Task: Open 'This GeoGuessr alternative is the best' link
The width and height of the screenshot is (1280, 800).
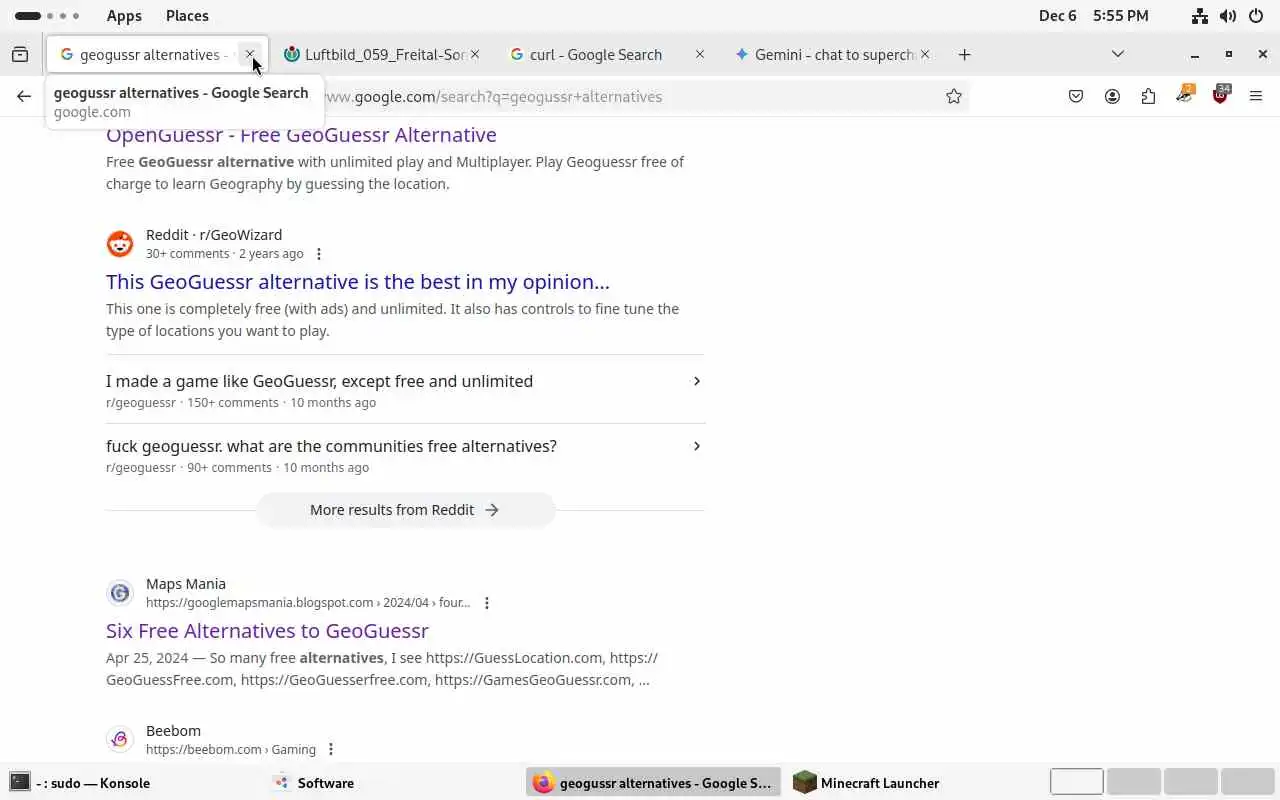Action: [358, 282]
